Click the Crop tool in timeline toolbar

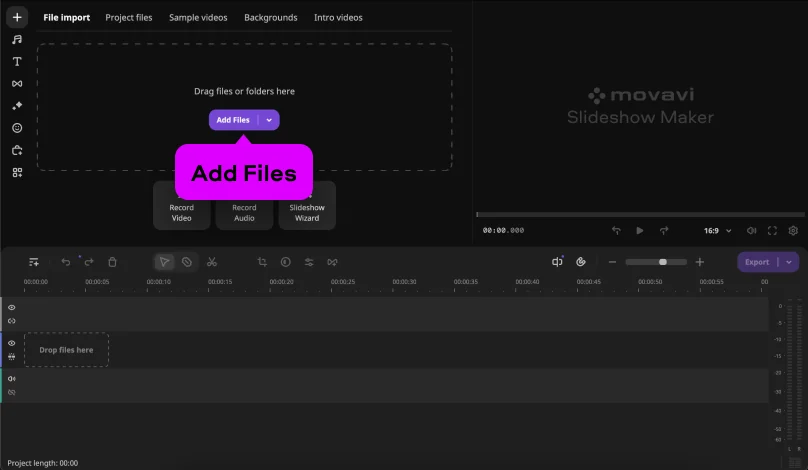click(x=262, y=262)
